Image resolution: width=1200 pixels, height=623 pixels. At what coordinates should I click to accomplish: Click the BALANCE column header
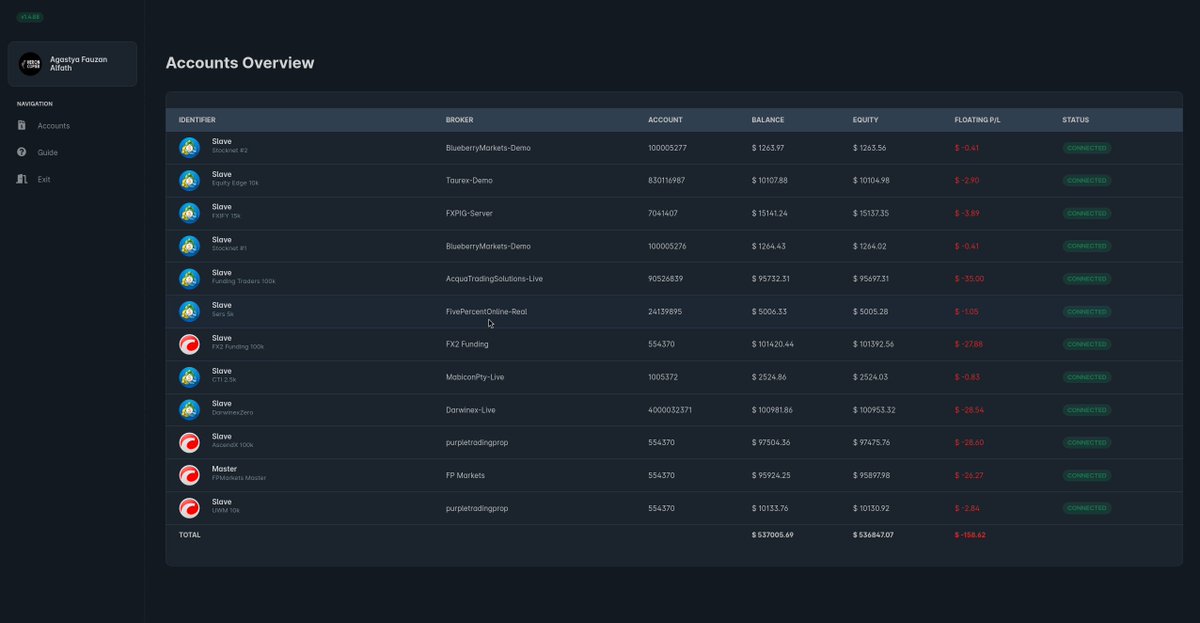click(x=768, y=120)
